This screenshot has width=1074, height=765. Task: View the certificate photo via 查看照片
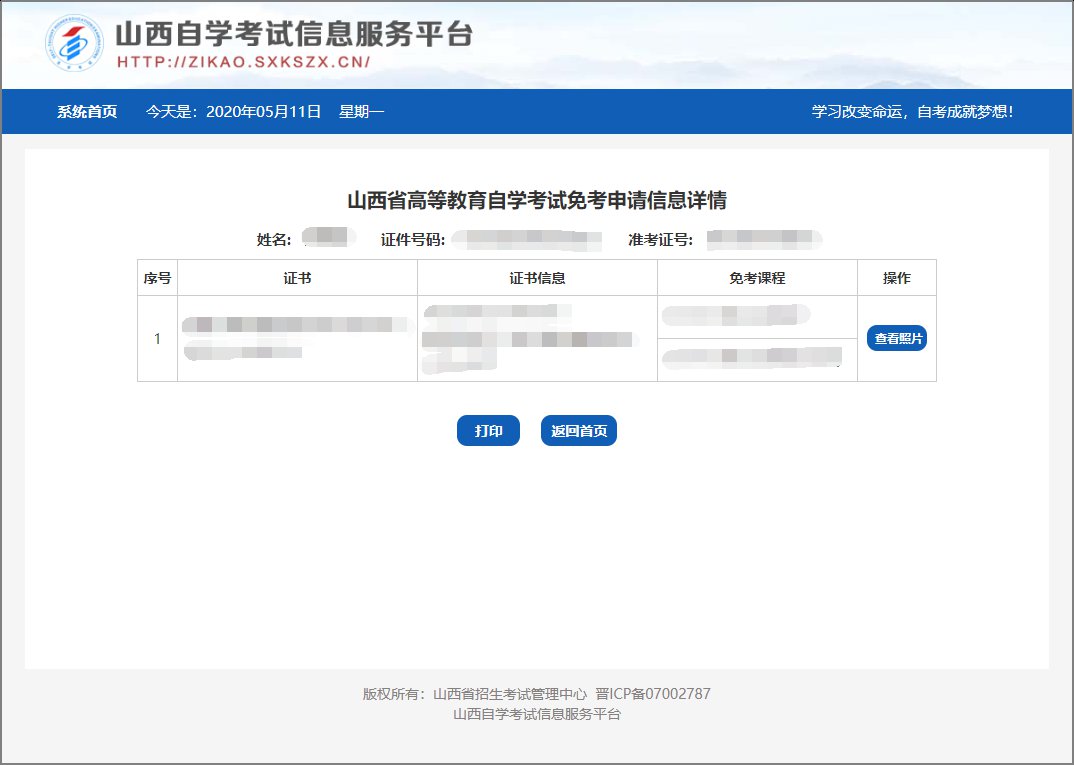point(897,339)
